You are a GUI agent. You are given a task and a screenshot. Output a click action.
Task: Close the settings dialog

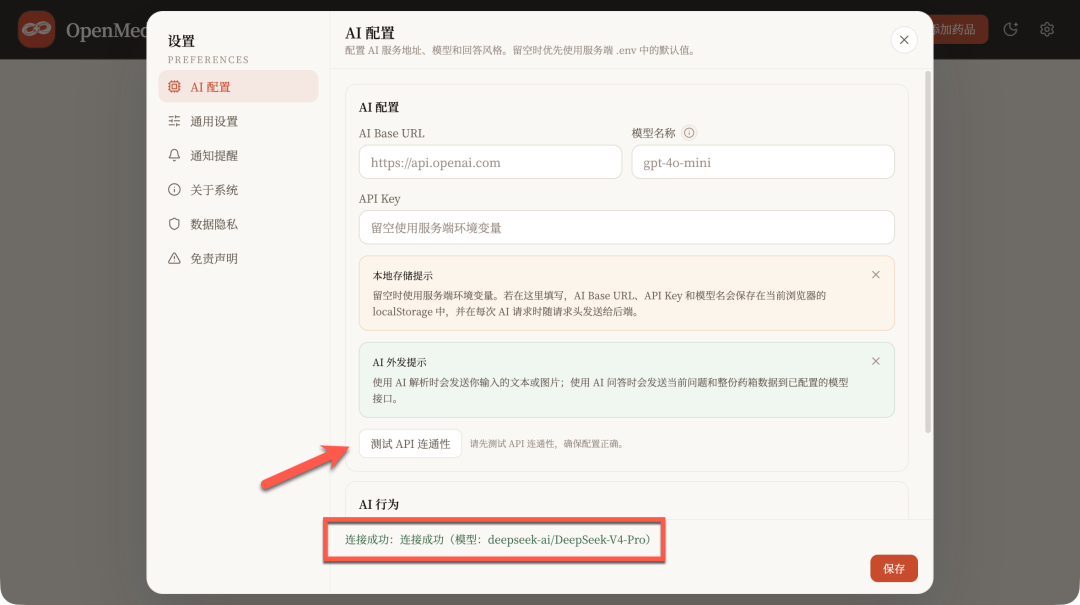click(904, 40)
